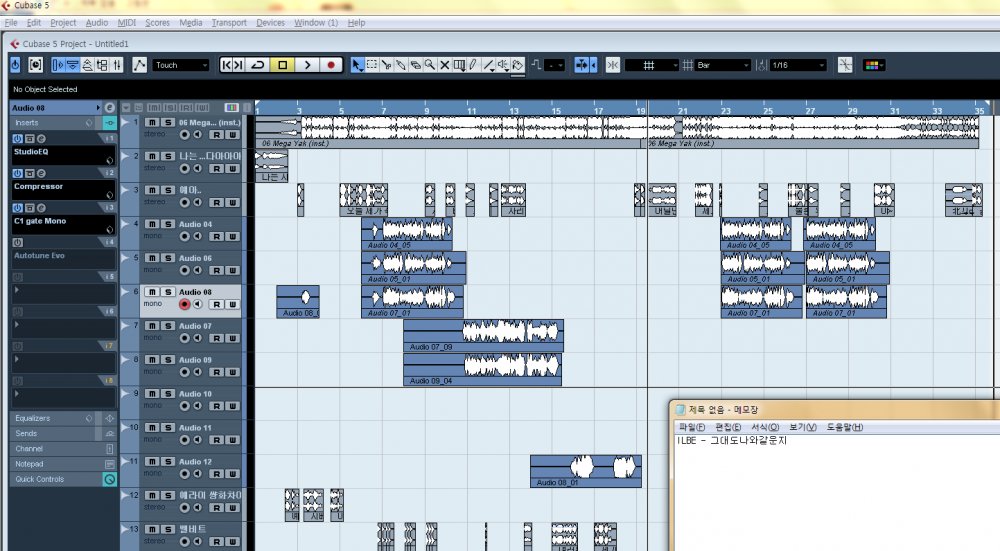This screenshot has height=551, width=1000.
Task: Enable Write automation on Audio 09
Action: (232, 372)
